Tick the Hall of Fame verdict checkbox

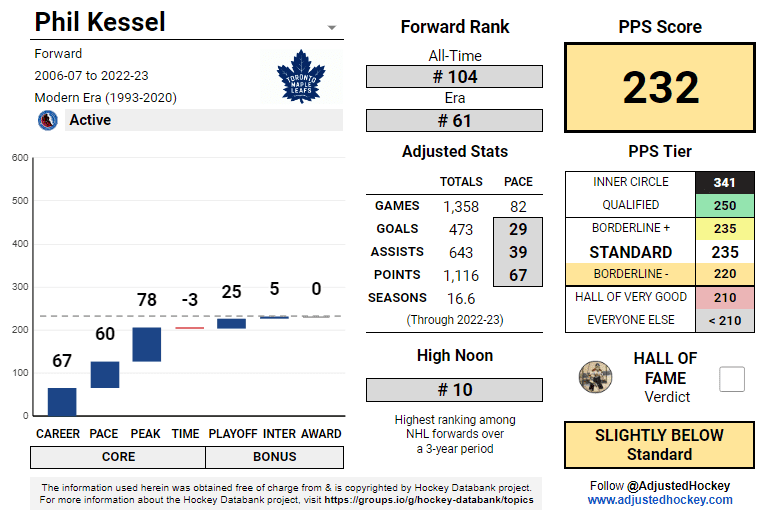pos(732,379)
